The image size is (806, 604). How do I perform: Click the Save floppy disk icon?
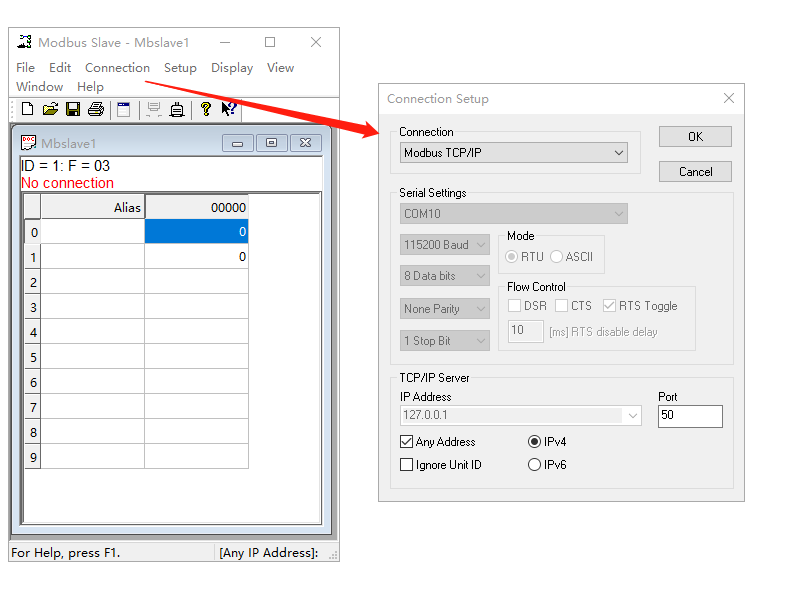(73, 109)
